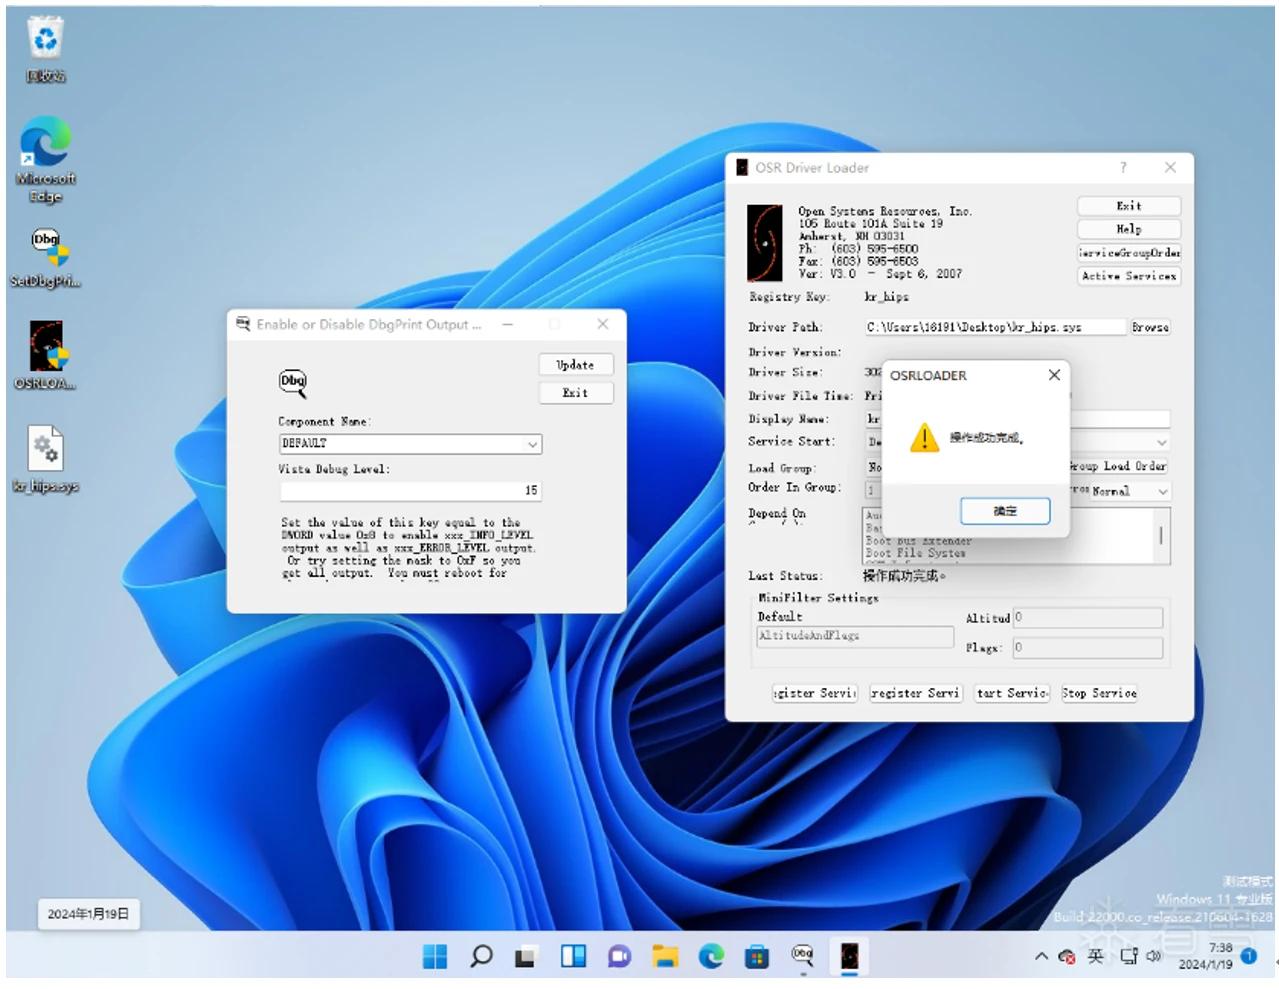Open taskbar Search magnifier icon
The width and height of the screenshot is (1279, 989).
coord(481,957)
